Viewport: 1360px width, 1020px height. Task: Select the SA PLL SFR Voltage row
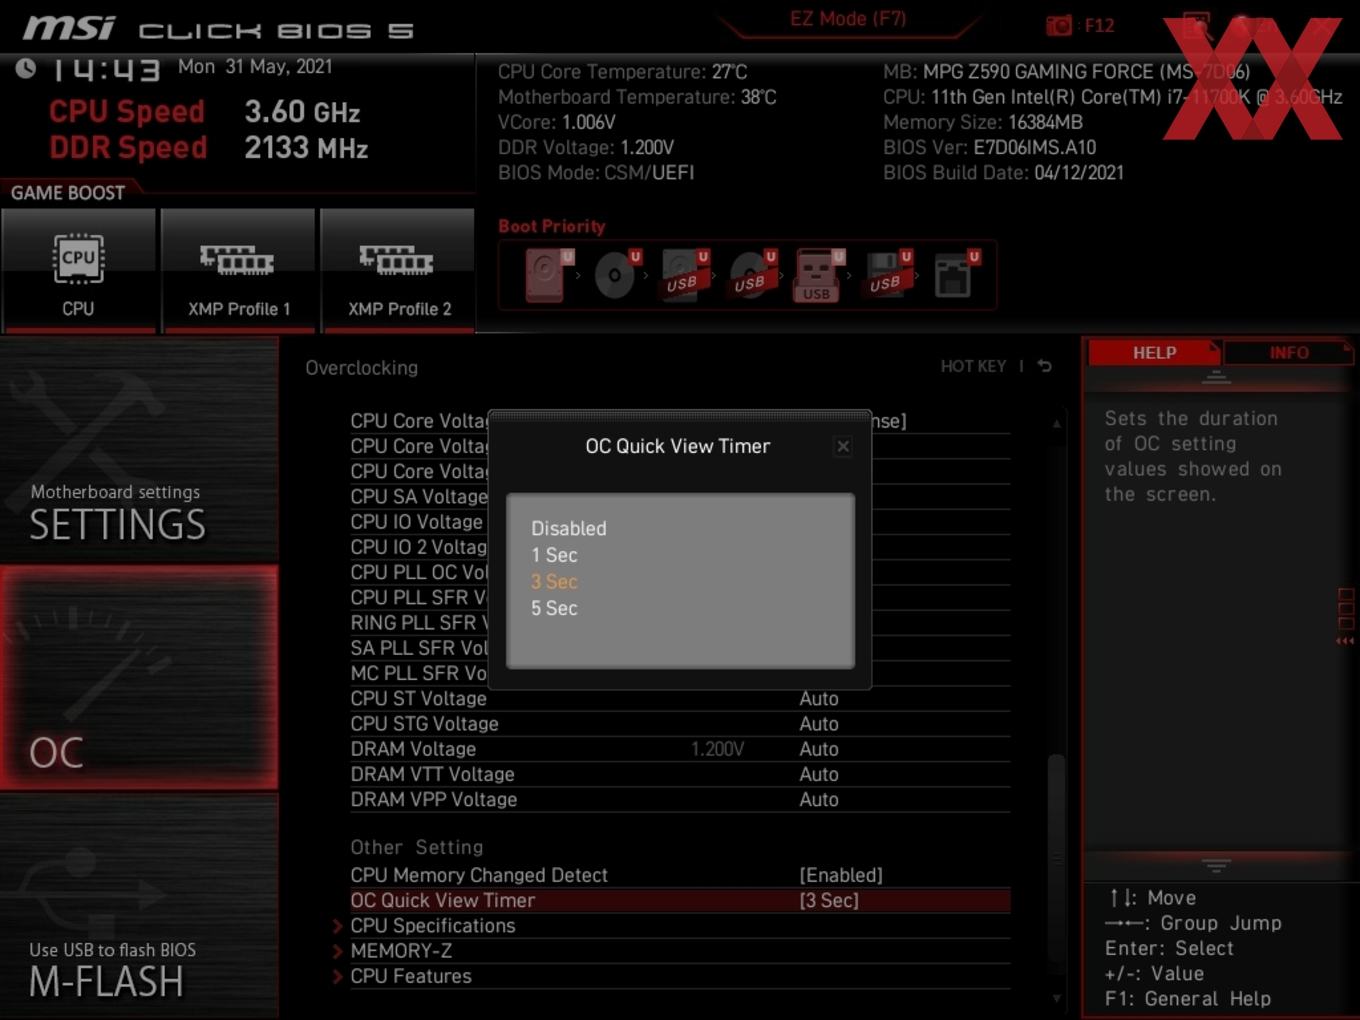coord(419,648)
